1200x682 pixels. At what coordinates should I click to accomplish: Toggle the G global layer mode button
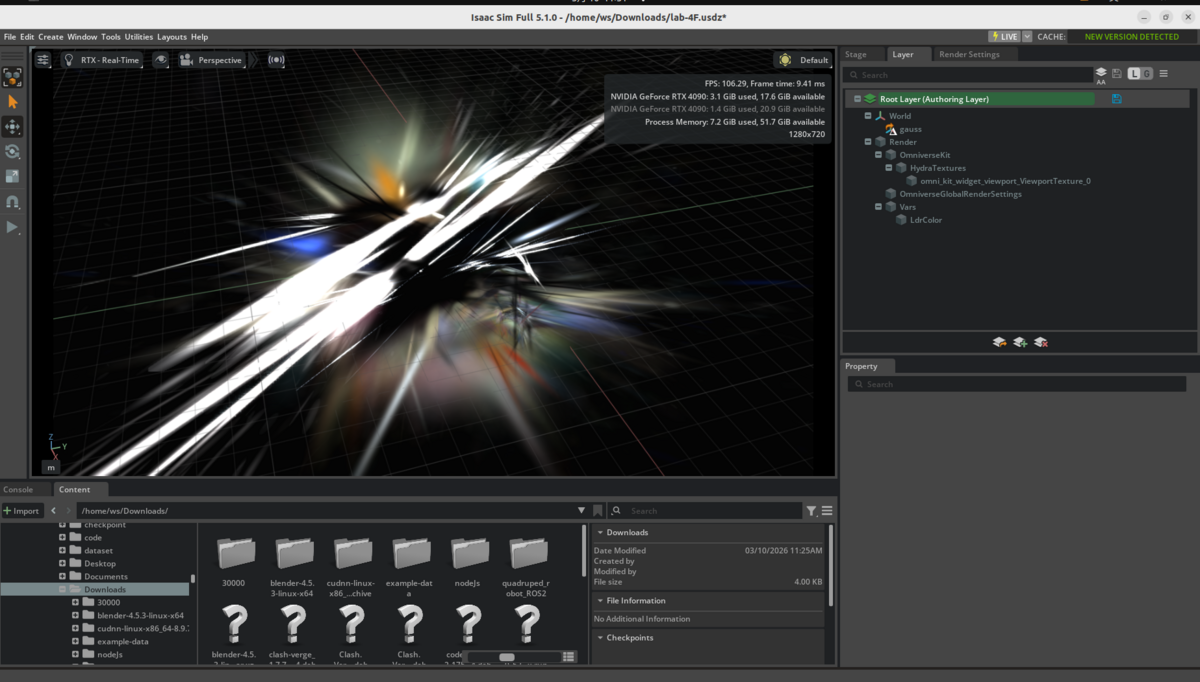pos(1147,74)
